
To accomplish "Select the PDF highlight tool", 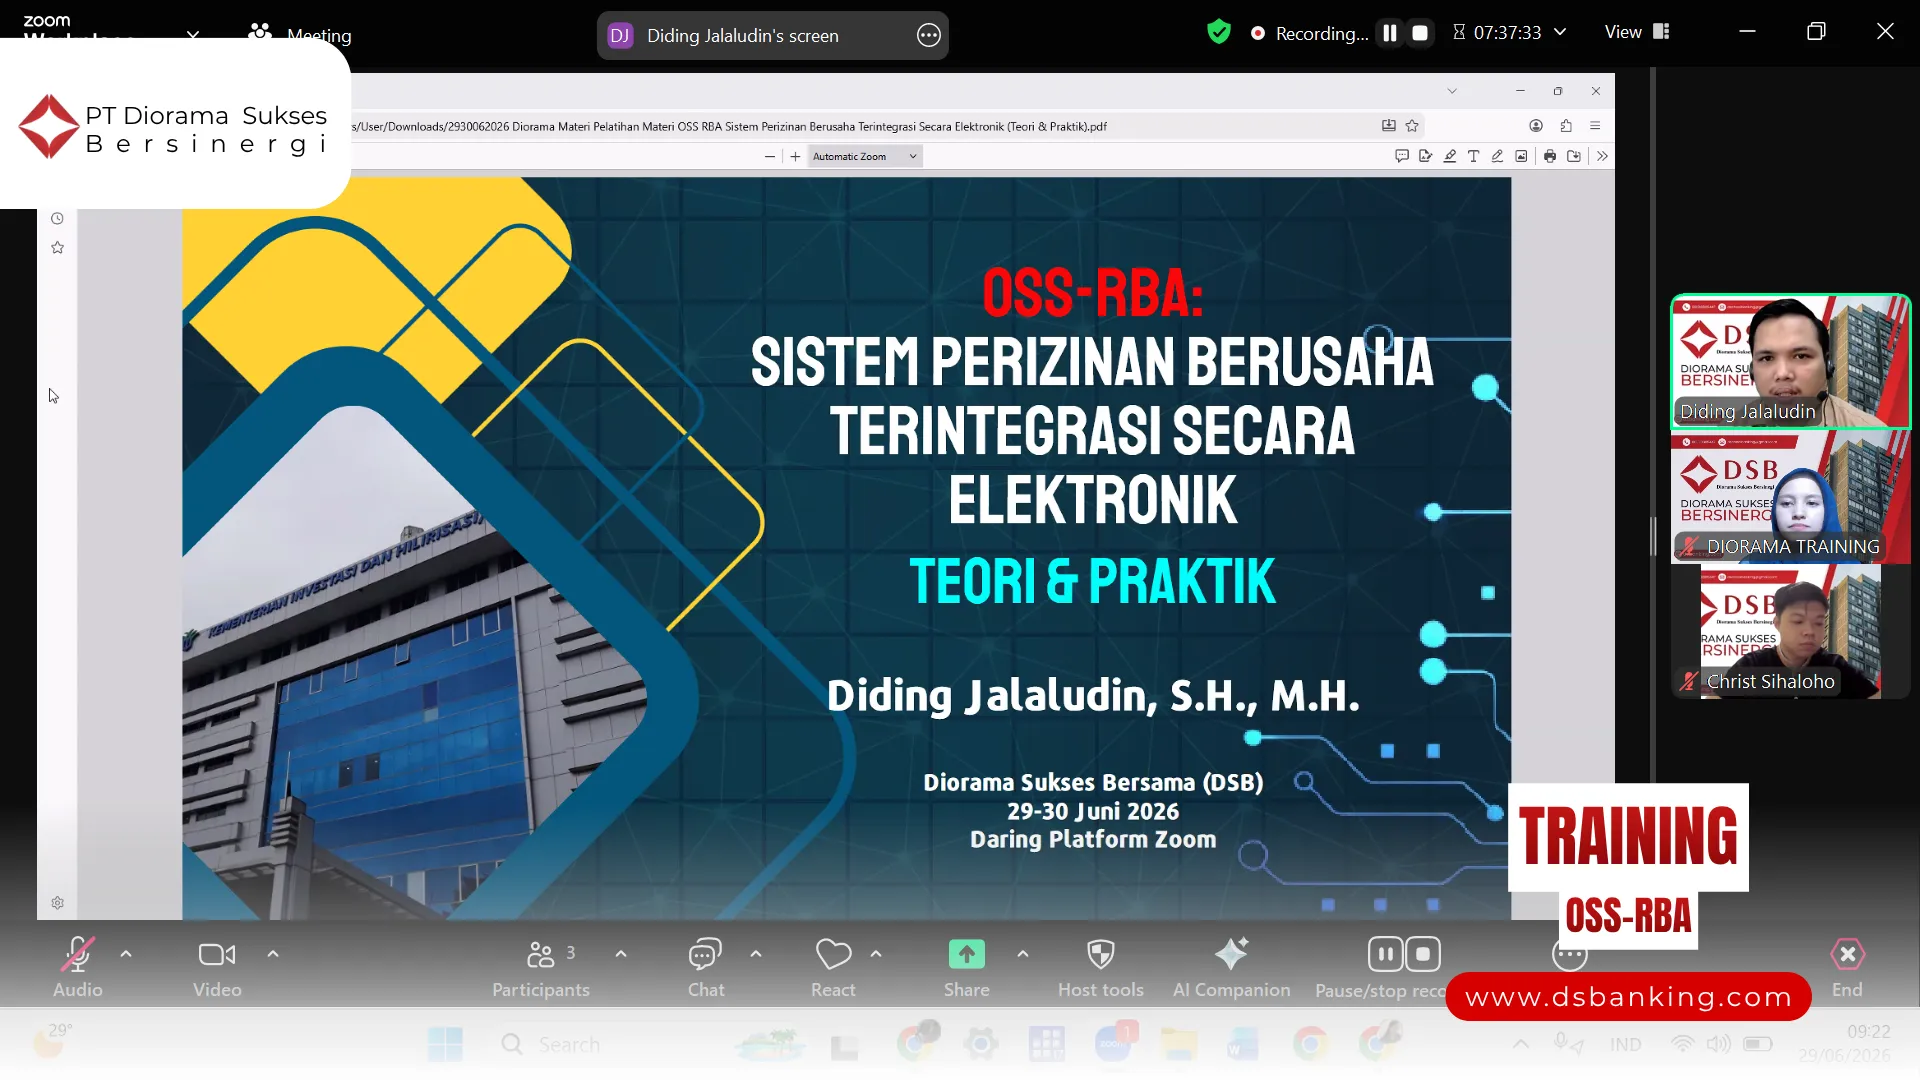I will (x=1449, y=157).
